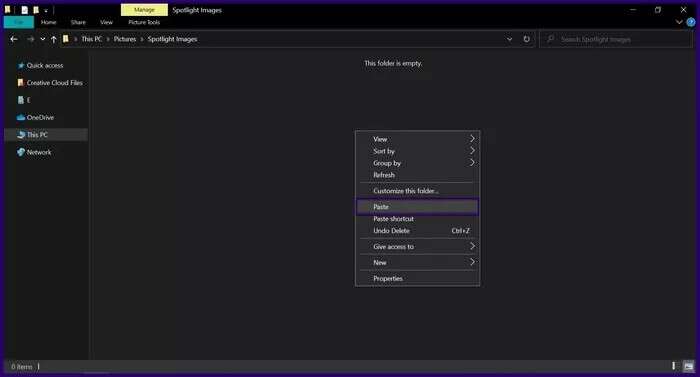Click the quick access toolbar customize arrow
Viewport: 700px width, 377px height.
click(x=46, y=10)
